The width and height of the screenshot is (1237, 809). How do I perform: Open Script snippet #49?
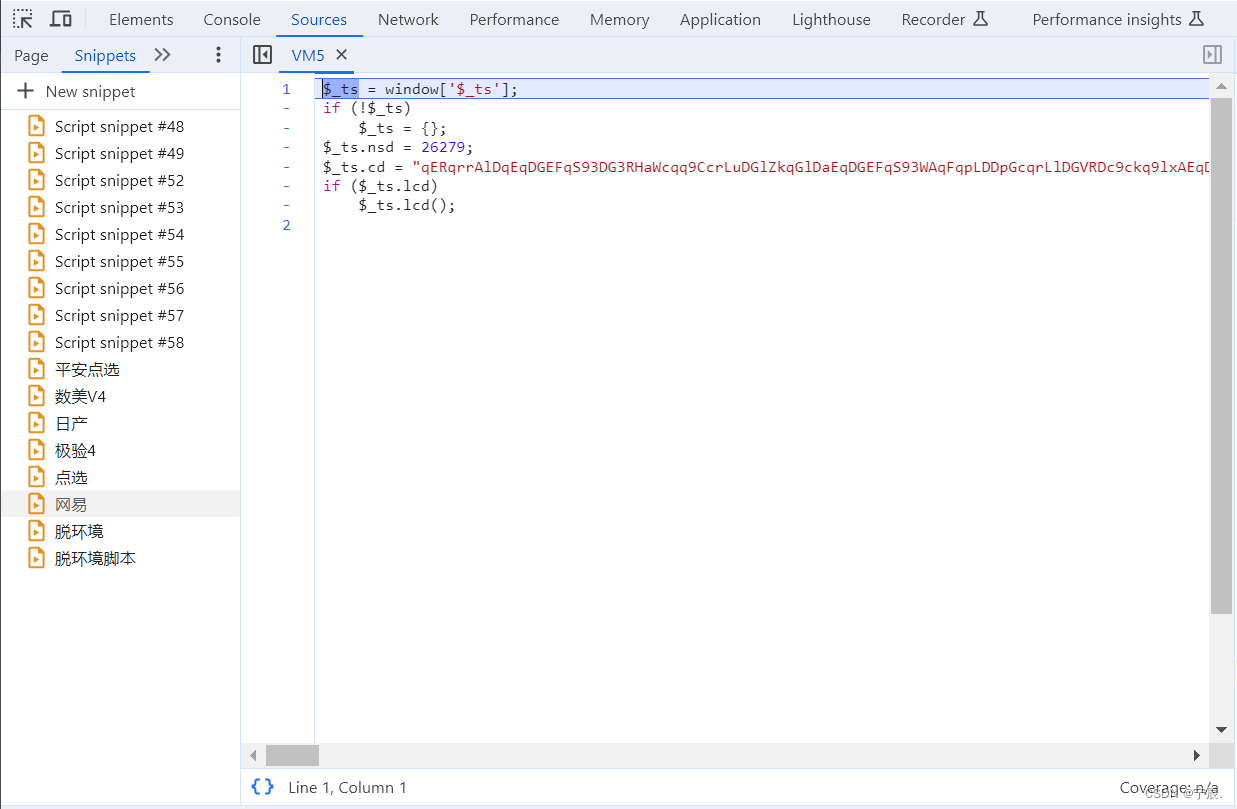(x=119, y=153)
